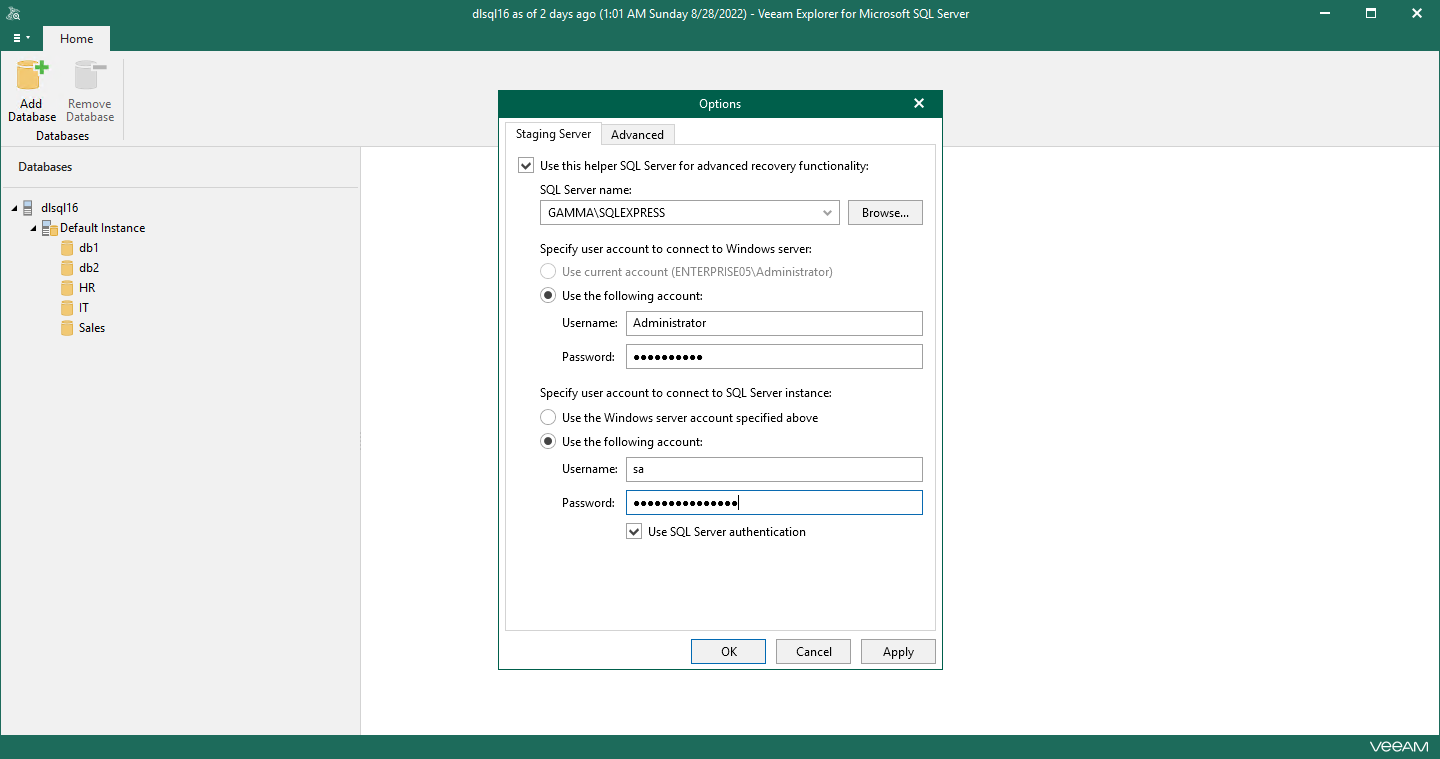
Task: Open the main application menu button
Action: 21,38
